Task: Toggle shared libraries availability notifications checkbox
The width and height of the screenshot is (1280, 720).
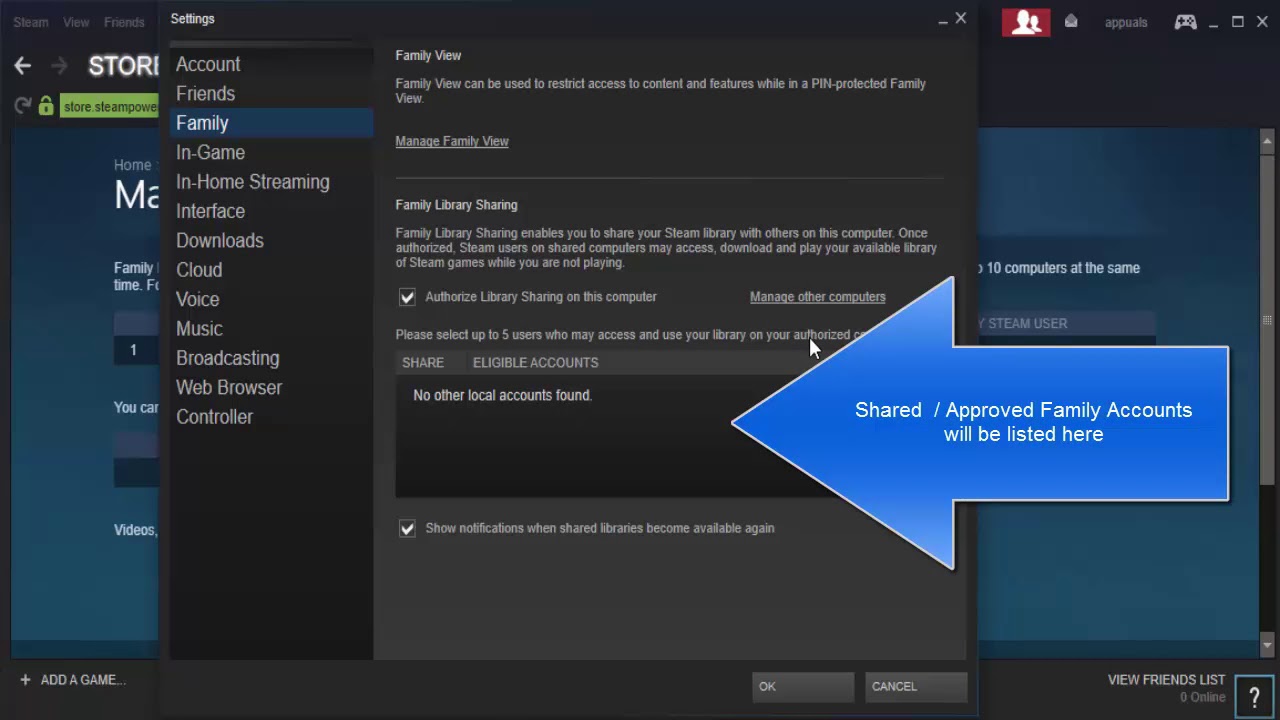Action: [407, 528]
